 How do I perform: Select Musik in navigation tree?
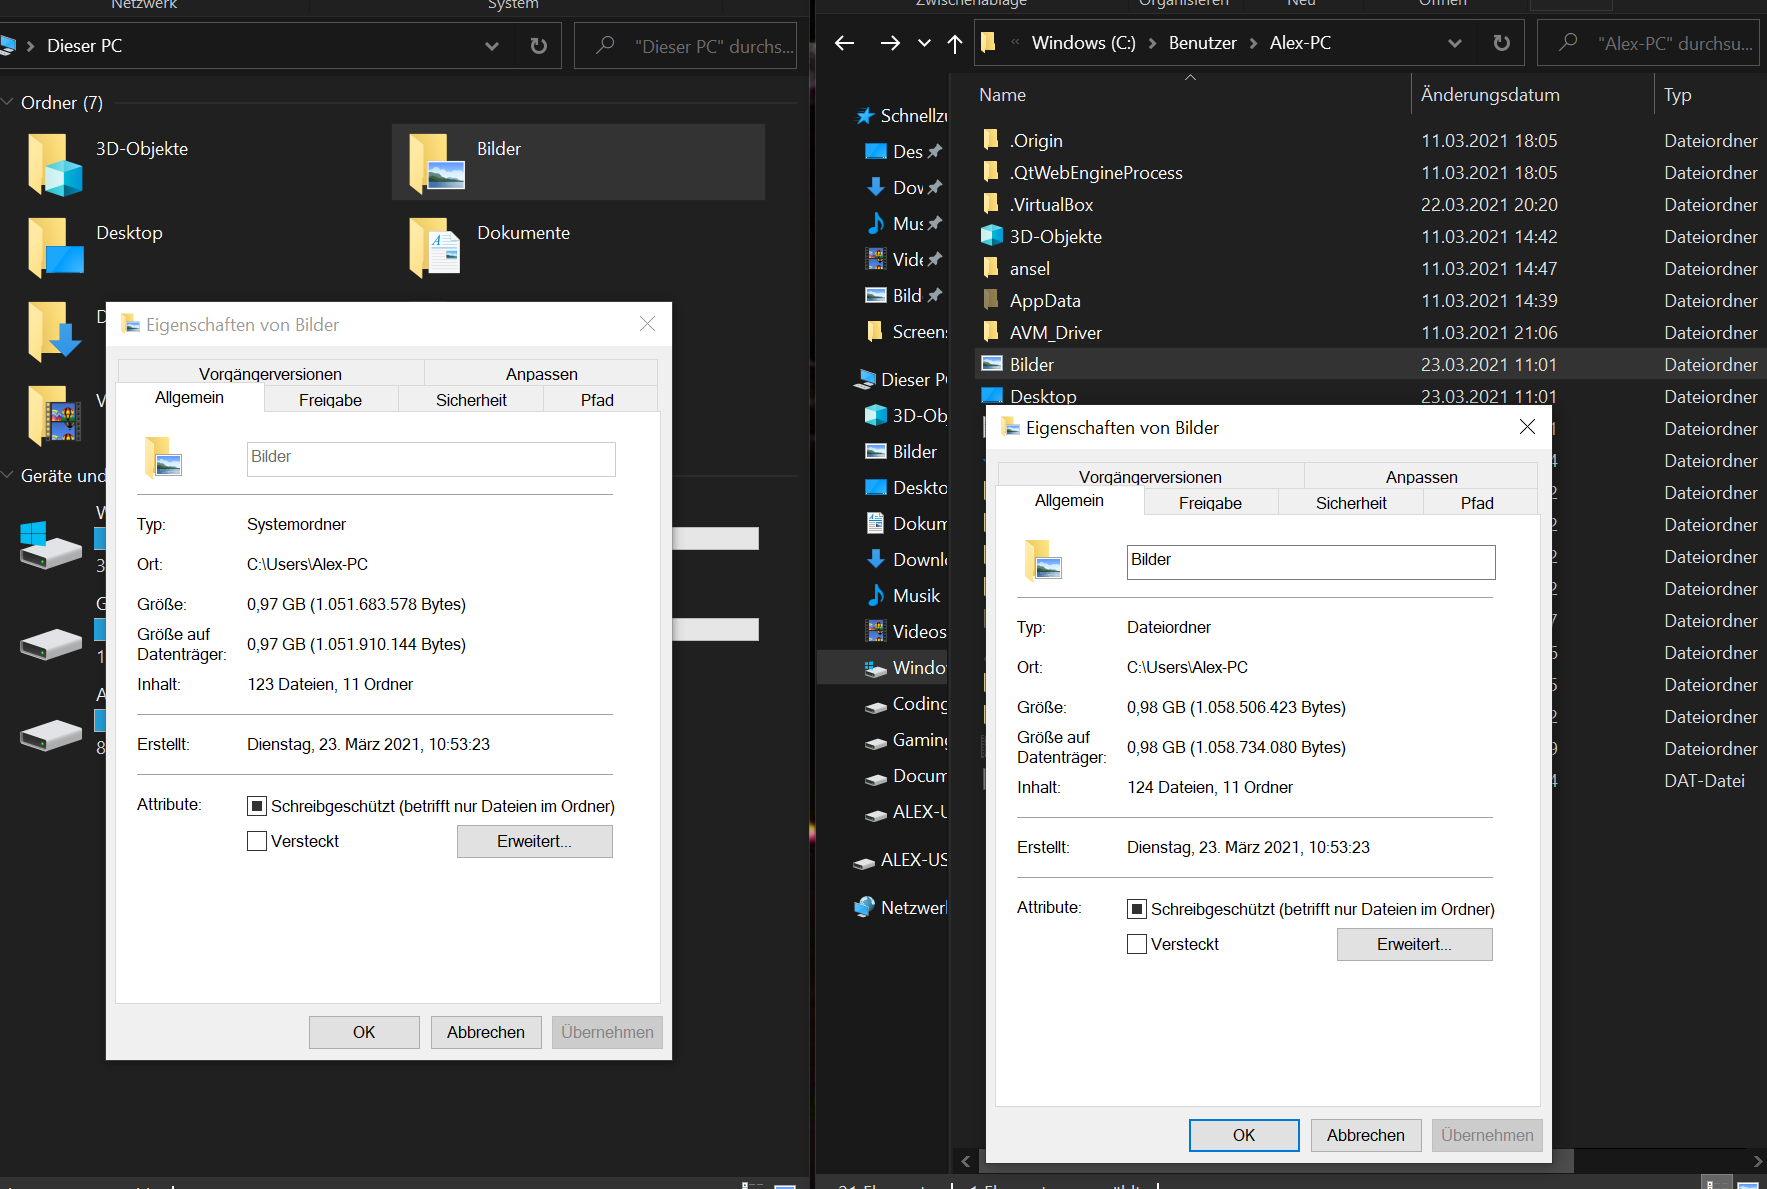902,596
